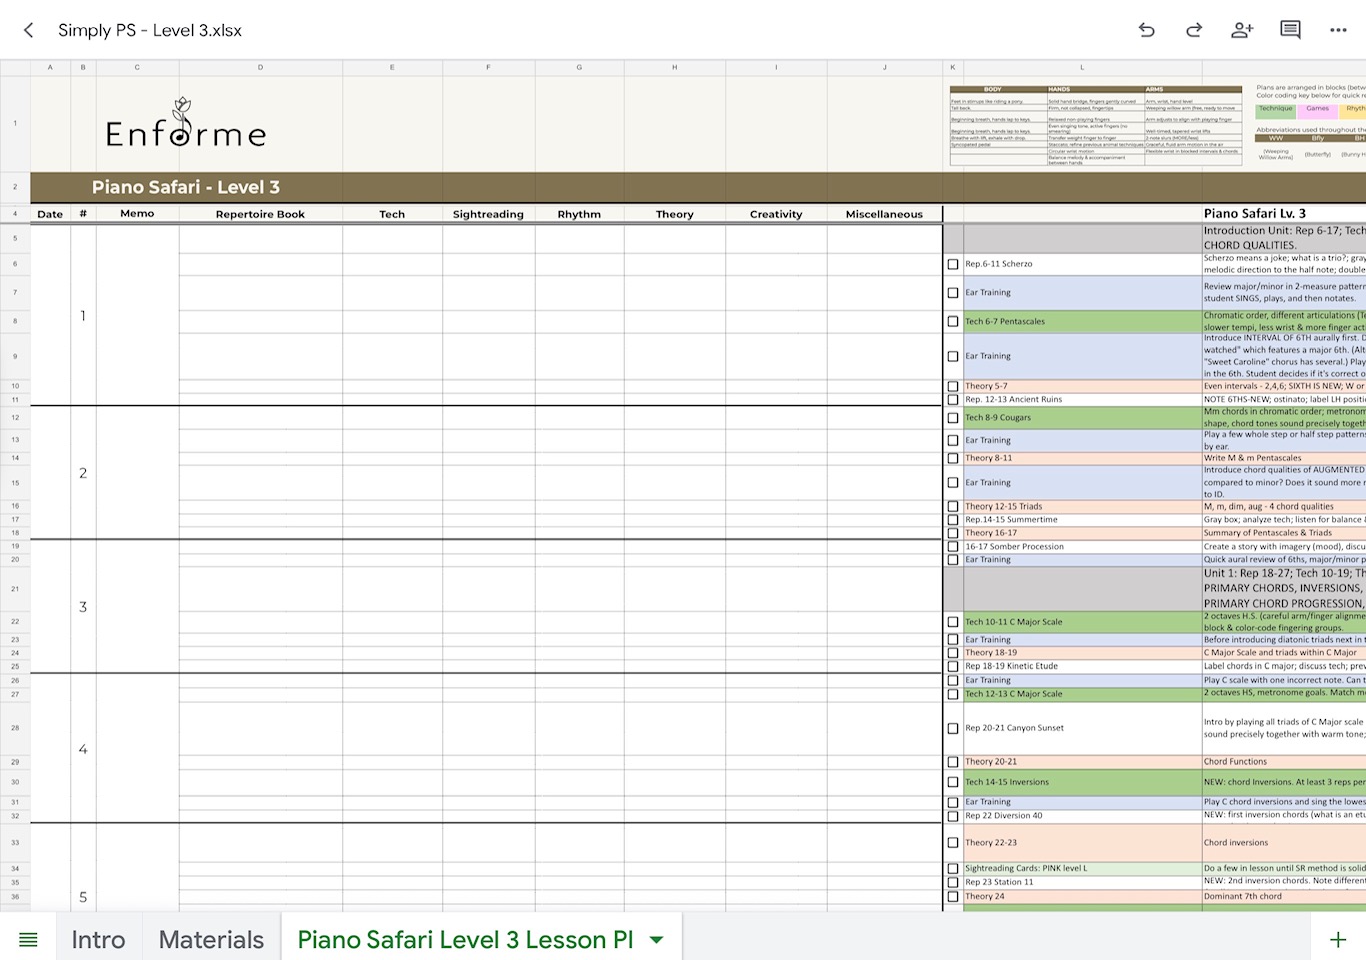Select the Tech header cell
The width and height of the screenshot is (1366, 960).
(392, 214)
